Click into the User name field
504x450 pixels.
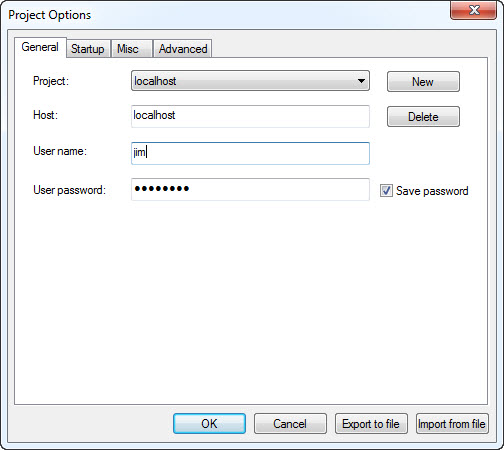(250, 153)
